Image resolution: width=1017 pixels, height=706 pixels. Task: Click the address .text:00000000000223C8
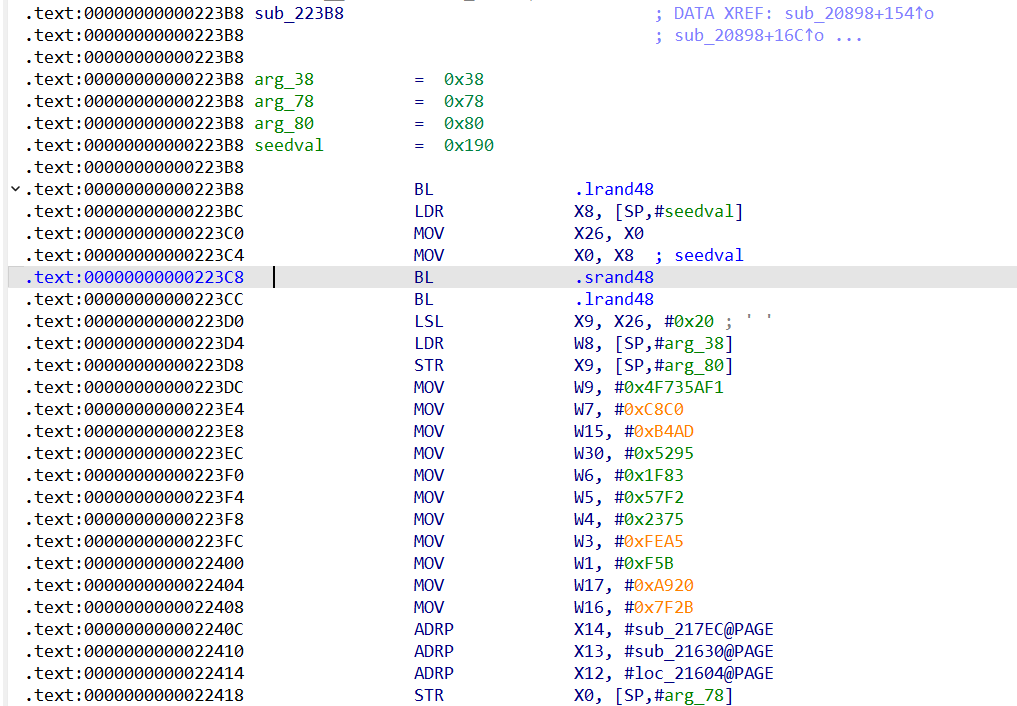[134, 277]
